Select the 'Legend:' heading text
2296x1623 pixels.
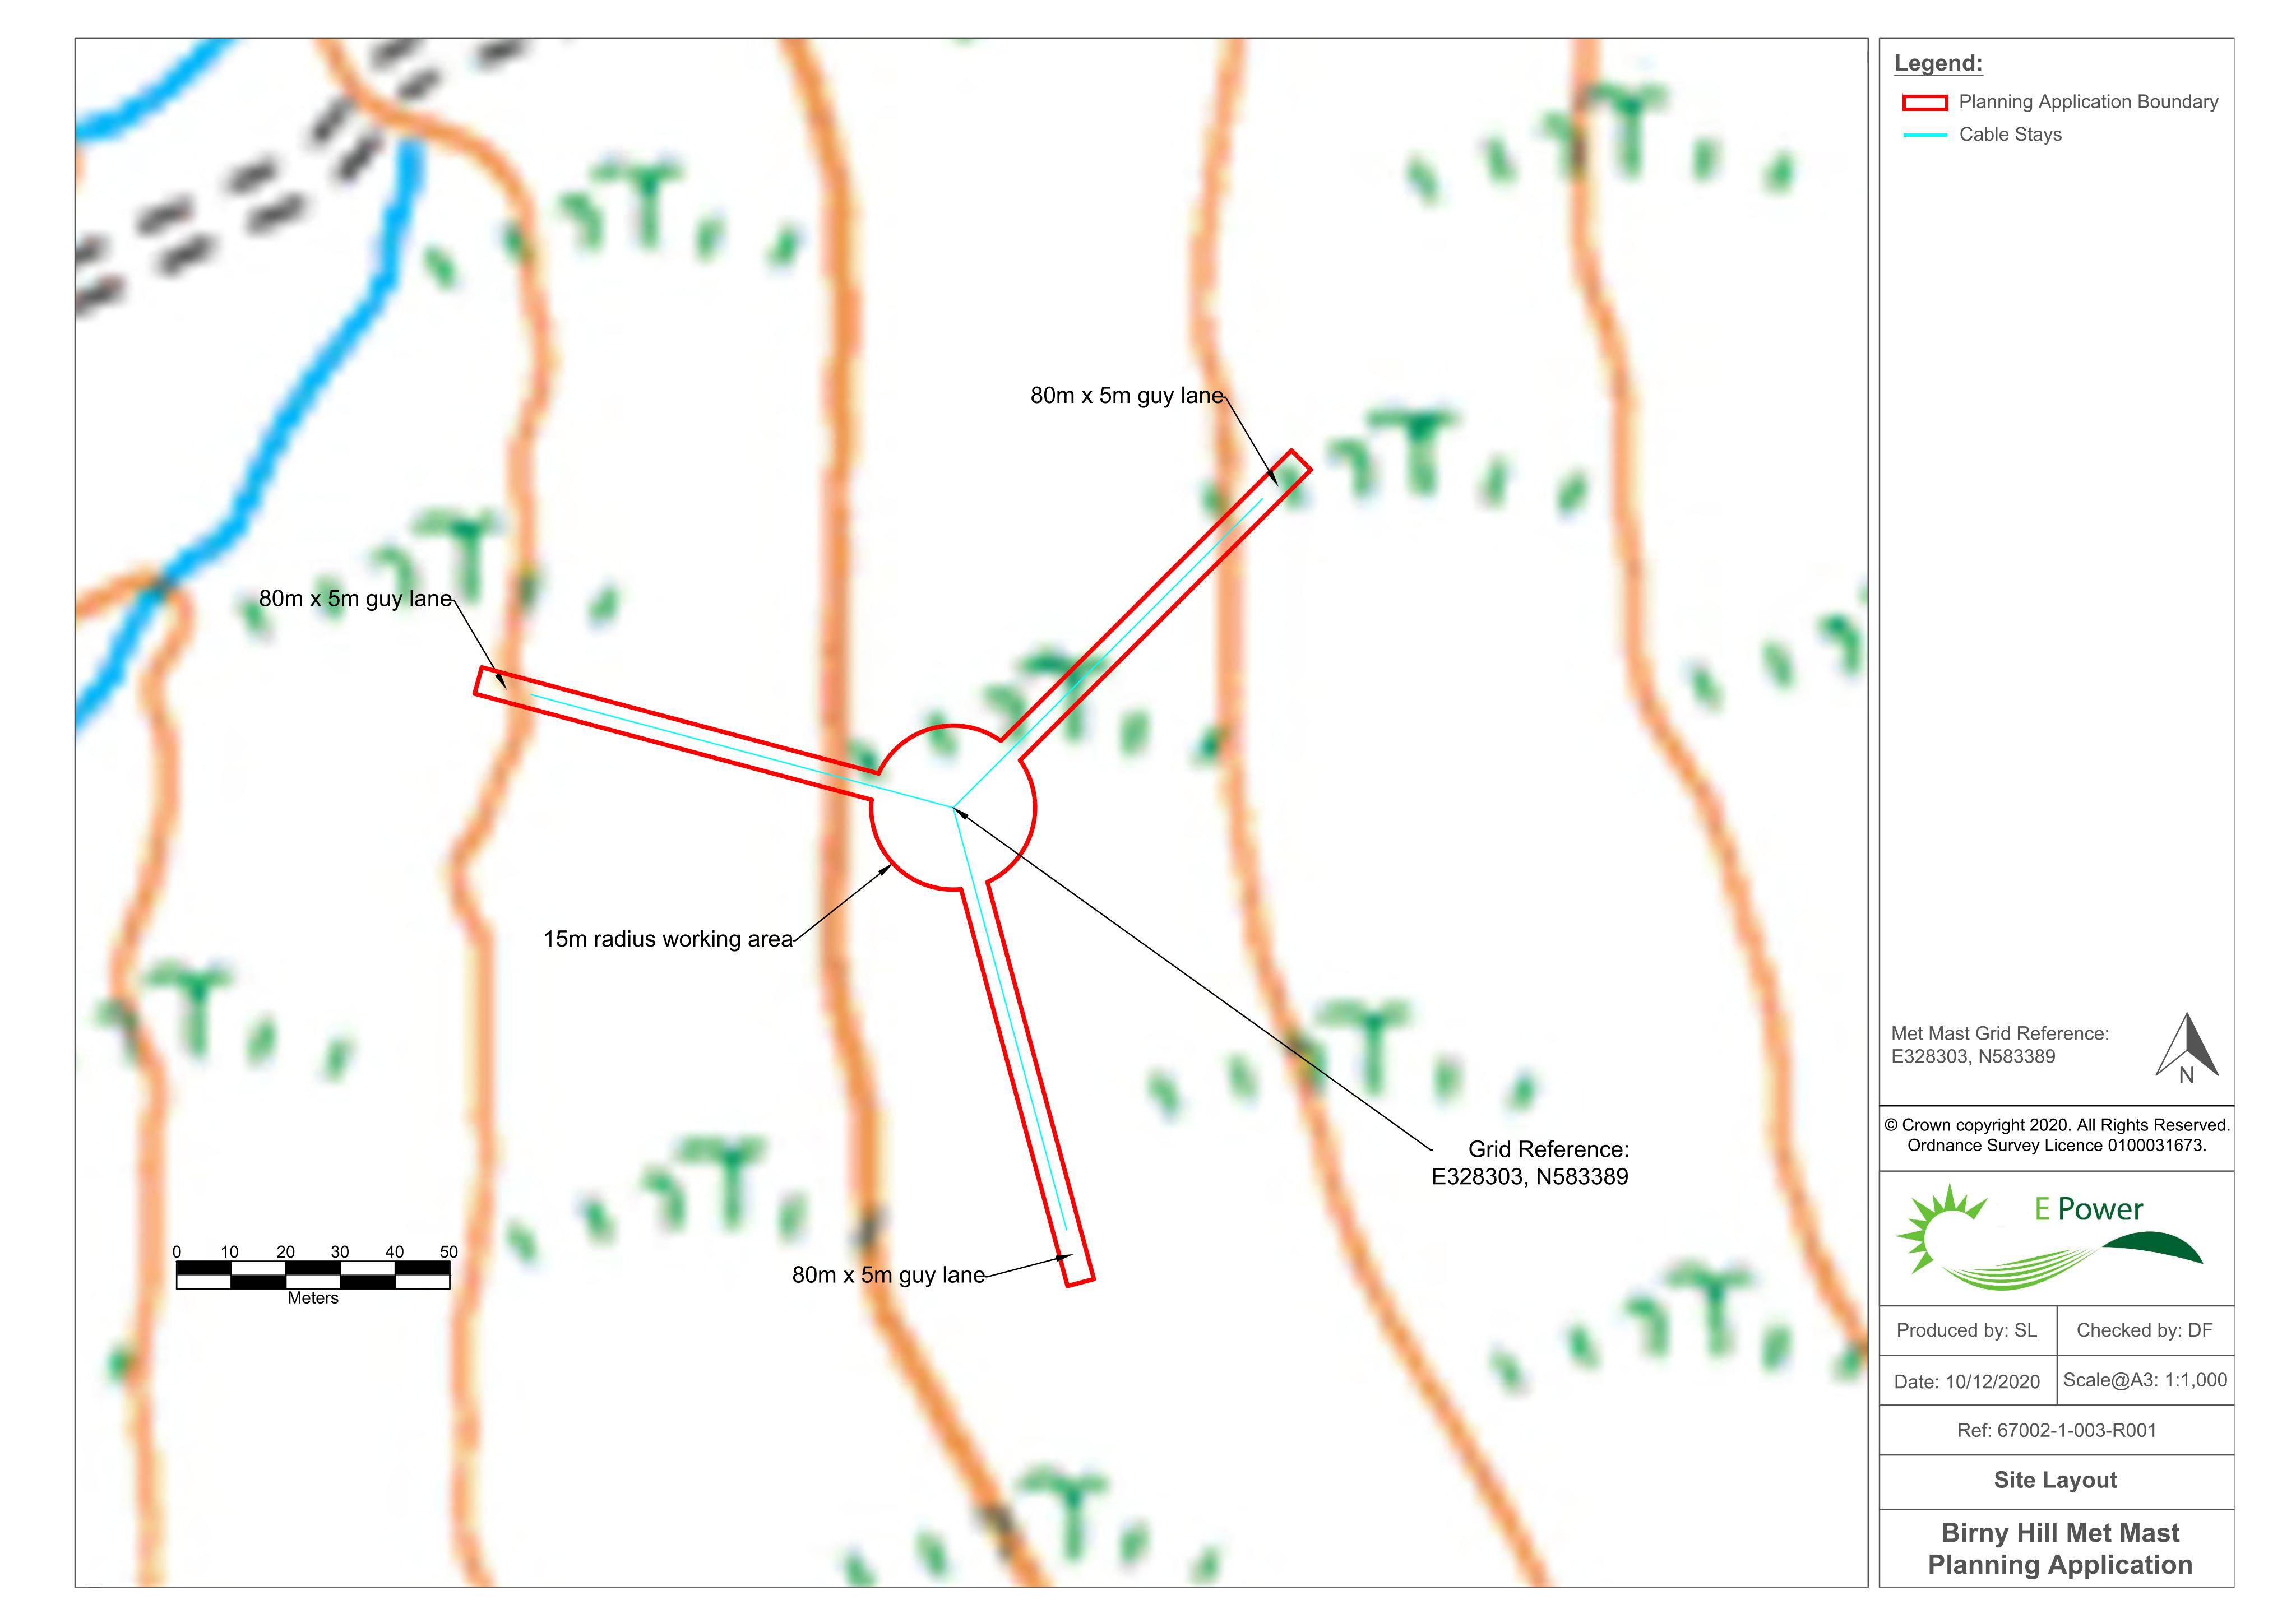1938,63
